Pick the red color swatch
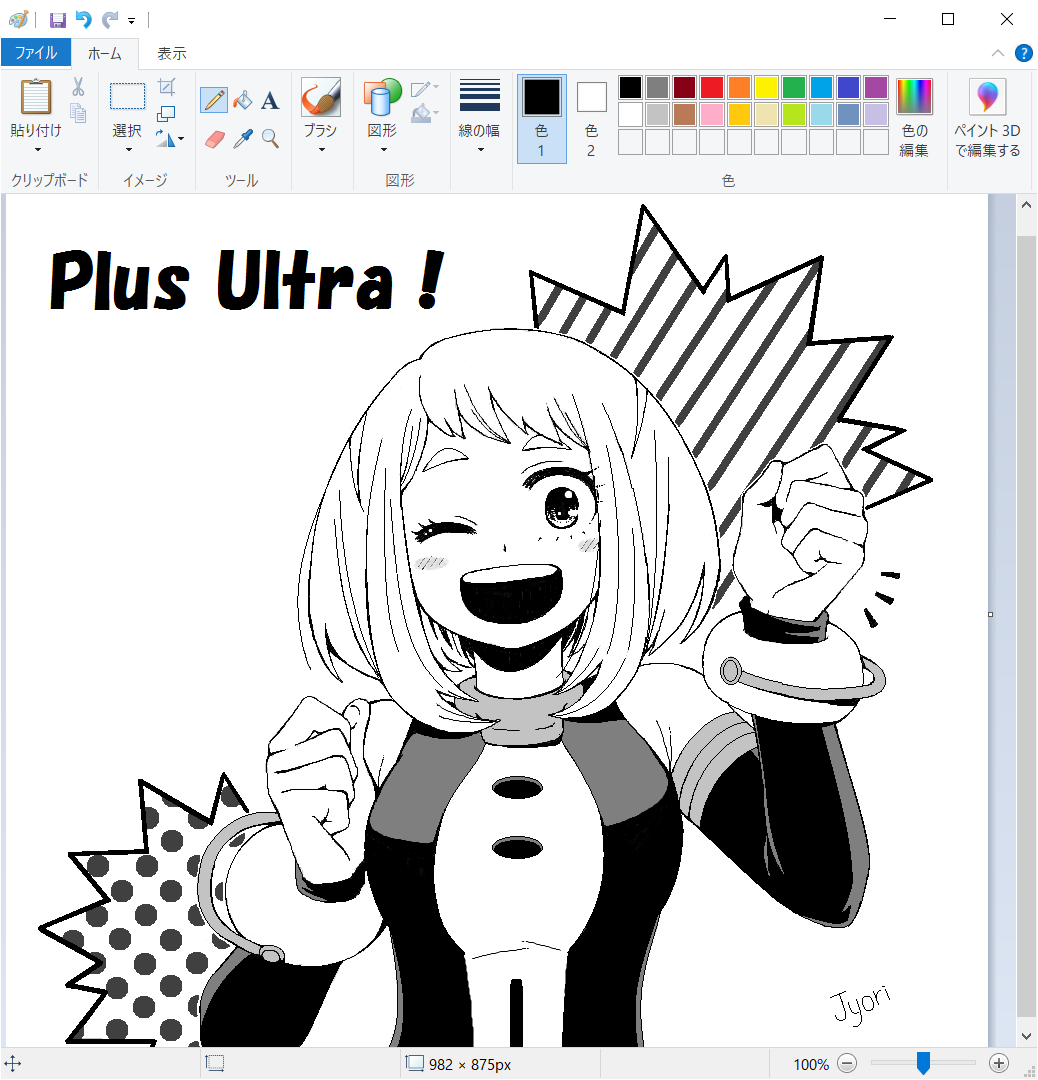The width and height of the screenshot is (1038, 1080). click(x=712, y=87)
